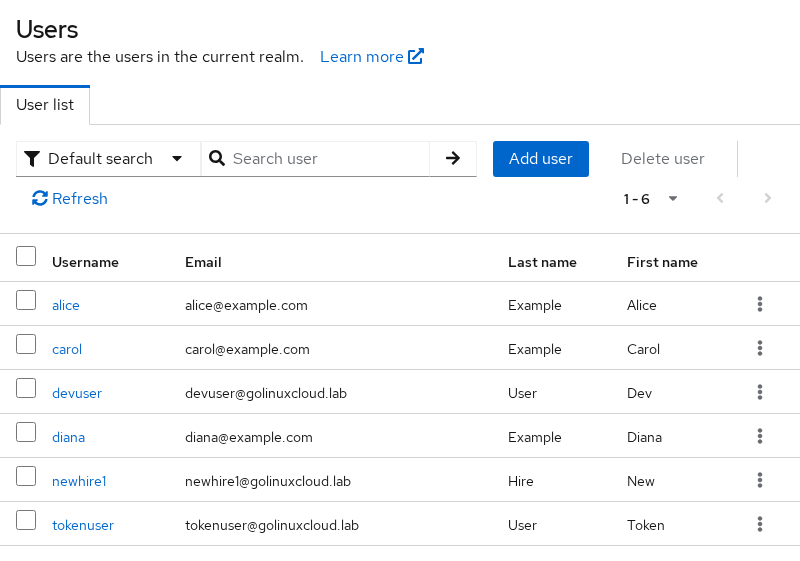Select the checkbox for newhire1
The image size is (800, 561).
pos(26,475)
